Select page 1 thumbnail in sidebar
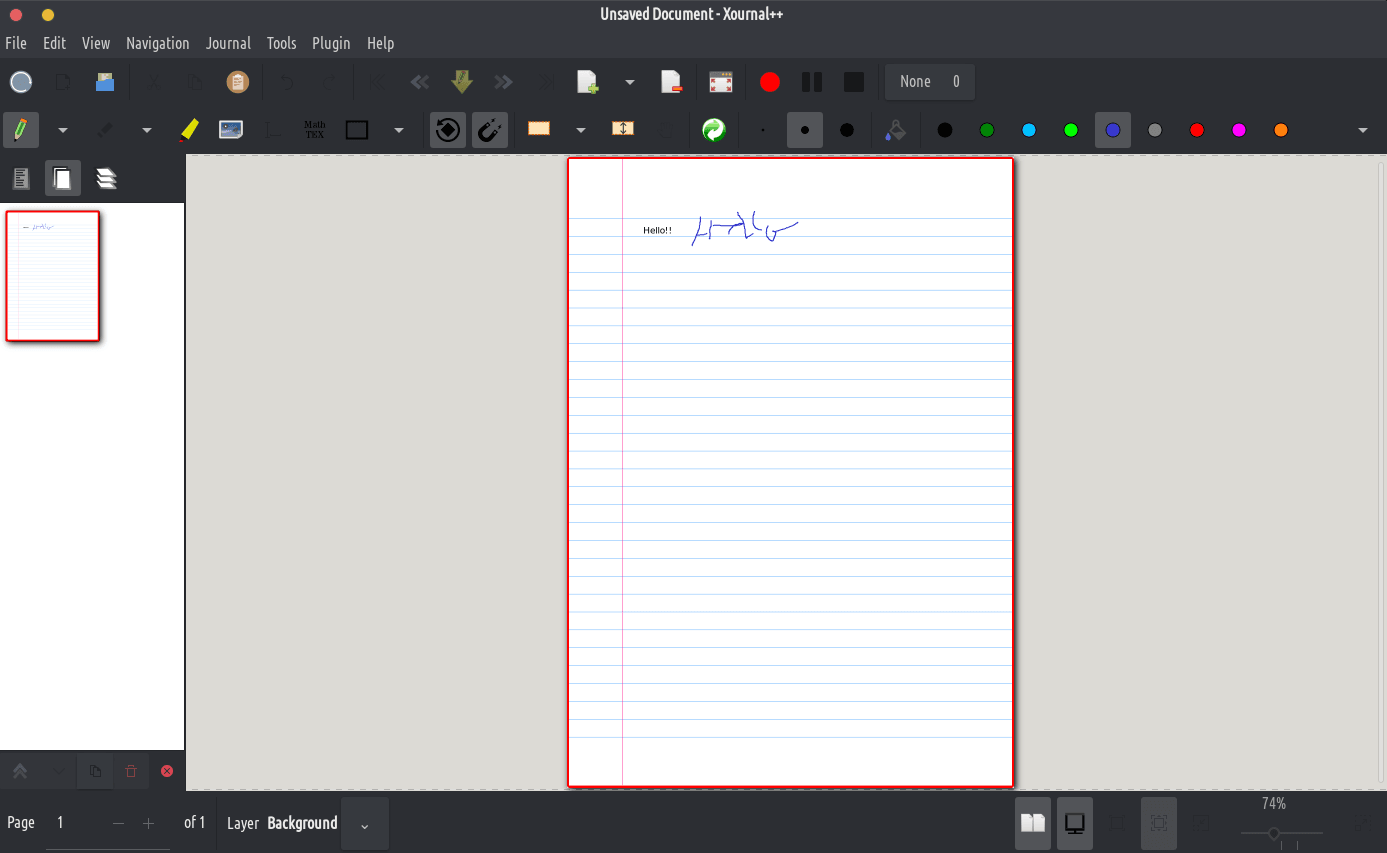This screenshot has height=853, width=1387. tap(53, 275)
